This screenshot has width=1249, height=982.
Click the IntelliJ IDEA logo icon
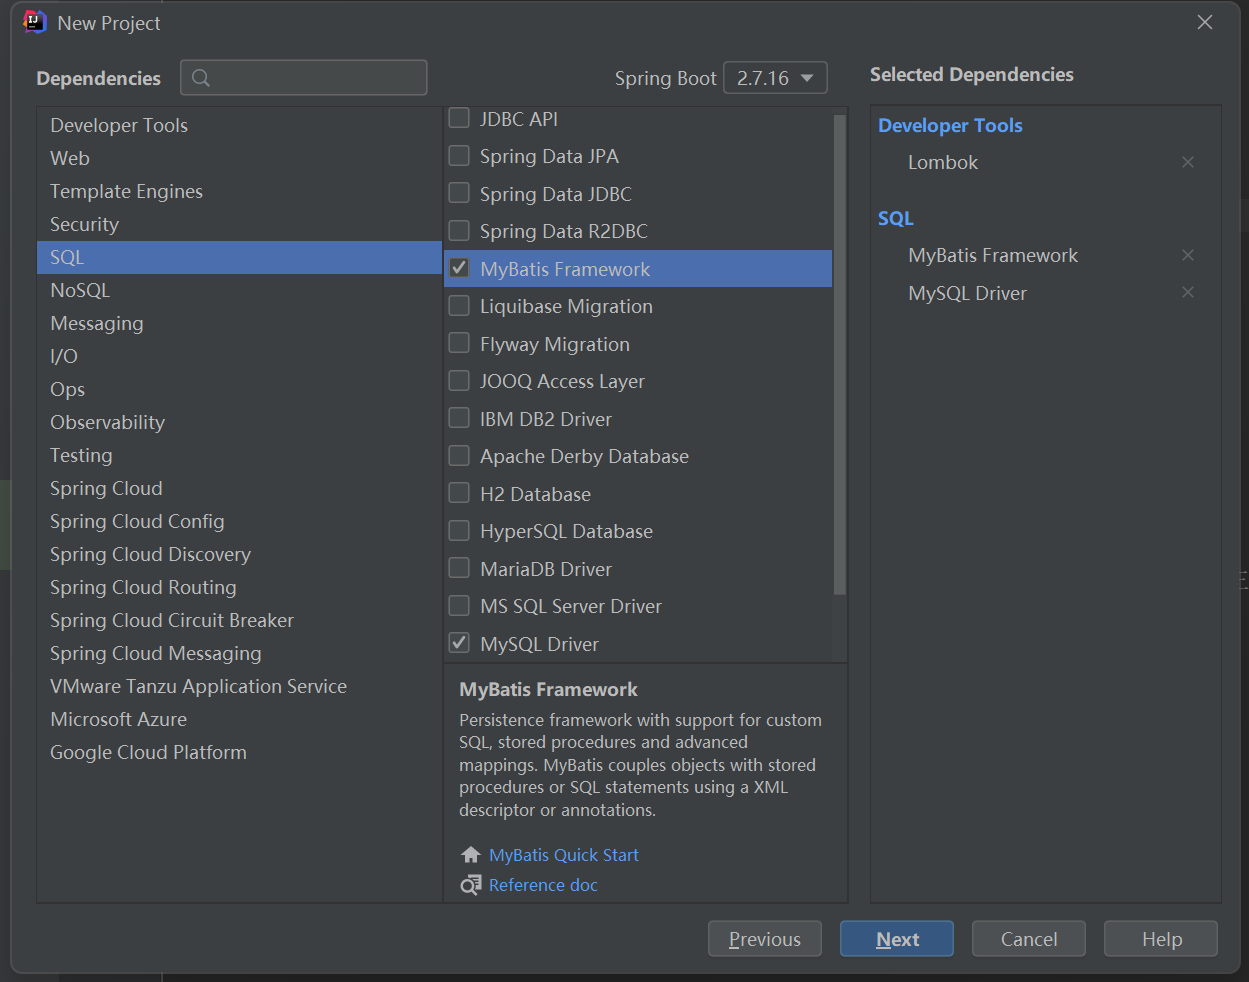[35, 22]
